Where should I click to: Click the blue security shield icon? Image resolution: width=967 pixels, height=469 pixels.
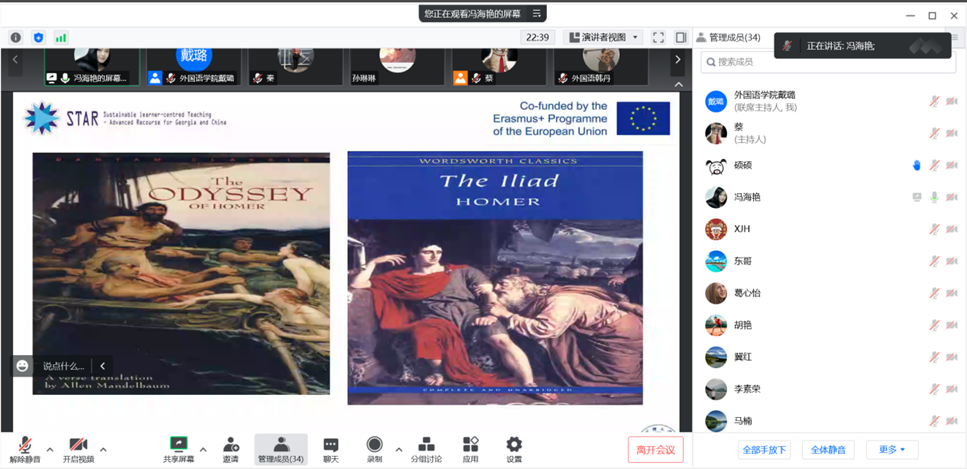38,38
